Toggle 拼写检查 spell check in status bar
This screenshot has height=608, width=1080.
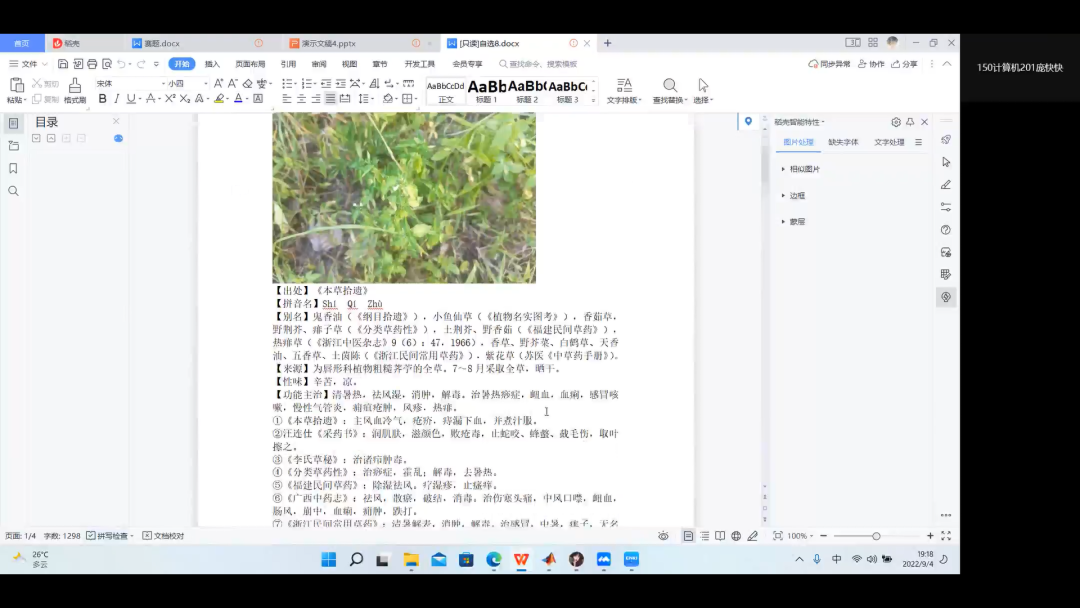pos(110,536)
